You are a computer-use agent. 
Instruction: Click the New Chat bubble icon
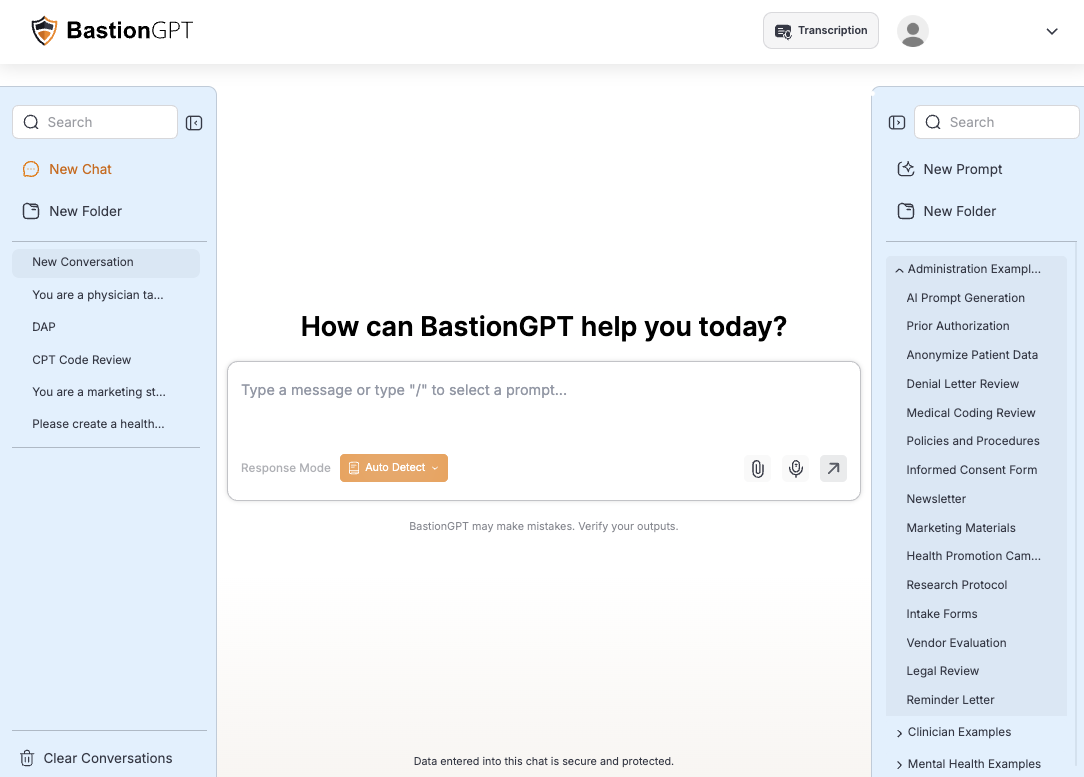pyautogui.click(x=31, y=169)
